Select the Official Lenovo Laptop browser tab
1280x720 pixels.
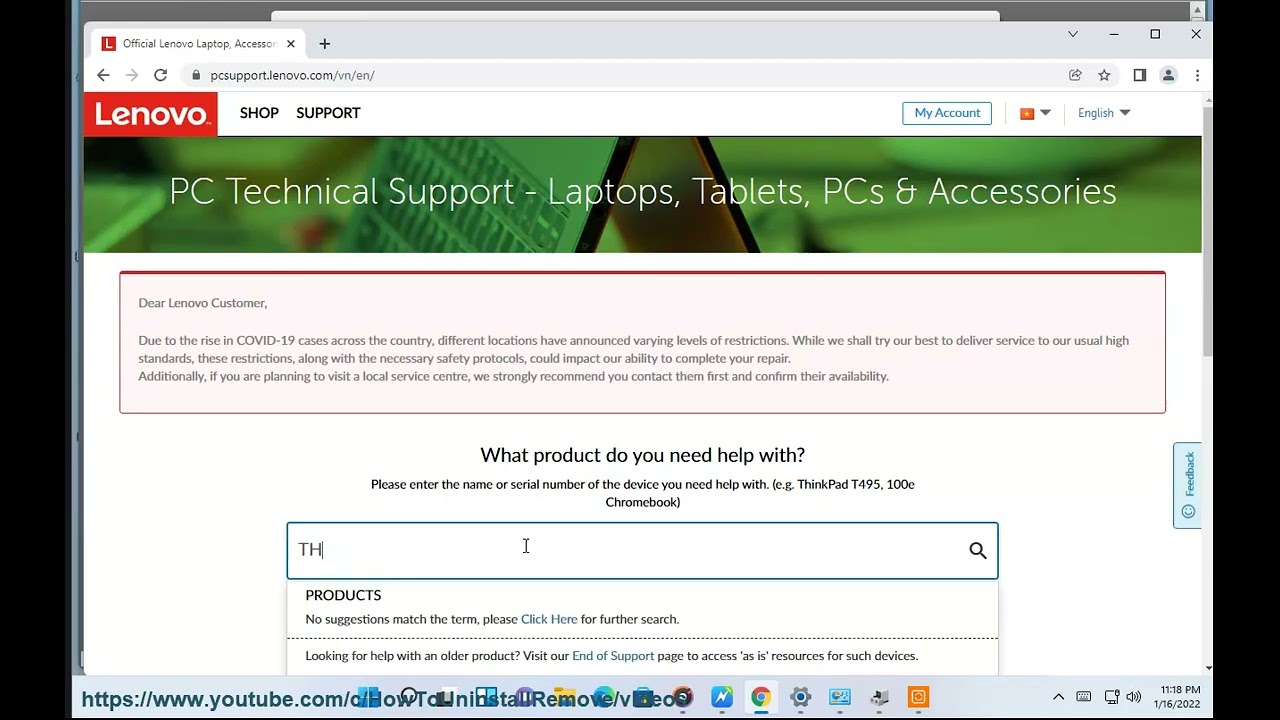[x=199, y=44]
